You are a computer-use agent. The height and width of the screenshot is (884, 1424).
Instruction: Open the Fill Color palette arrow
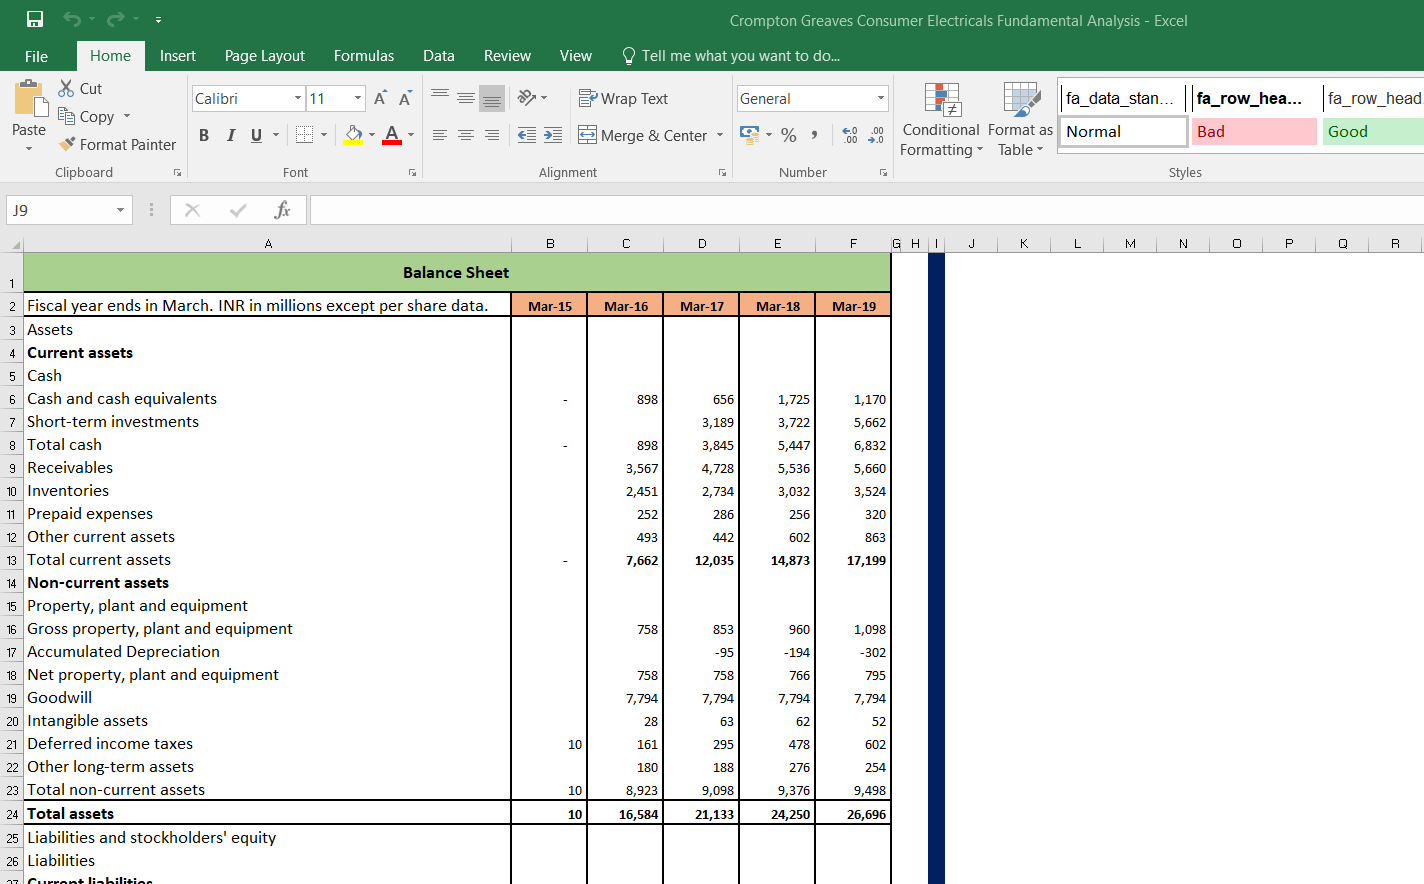click(x=372, y=135)
